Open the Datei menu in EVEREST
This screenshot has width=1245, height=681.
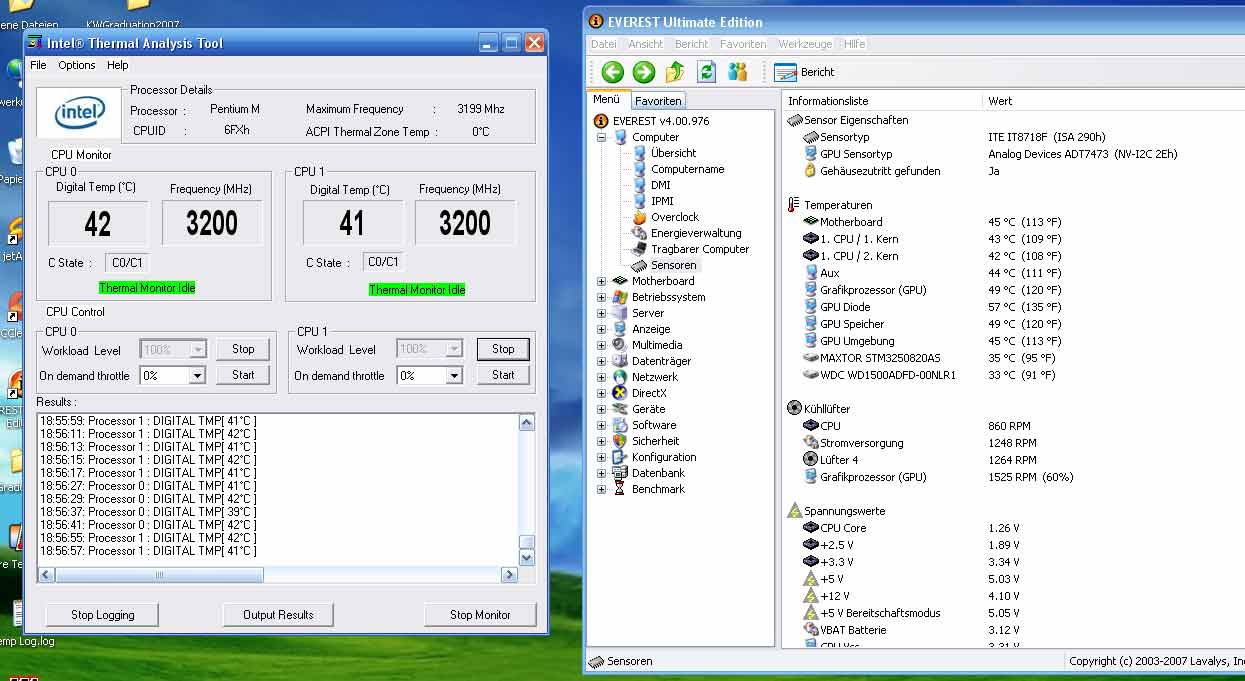pos(604,44)
